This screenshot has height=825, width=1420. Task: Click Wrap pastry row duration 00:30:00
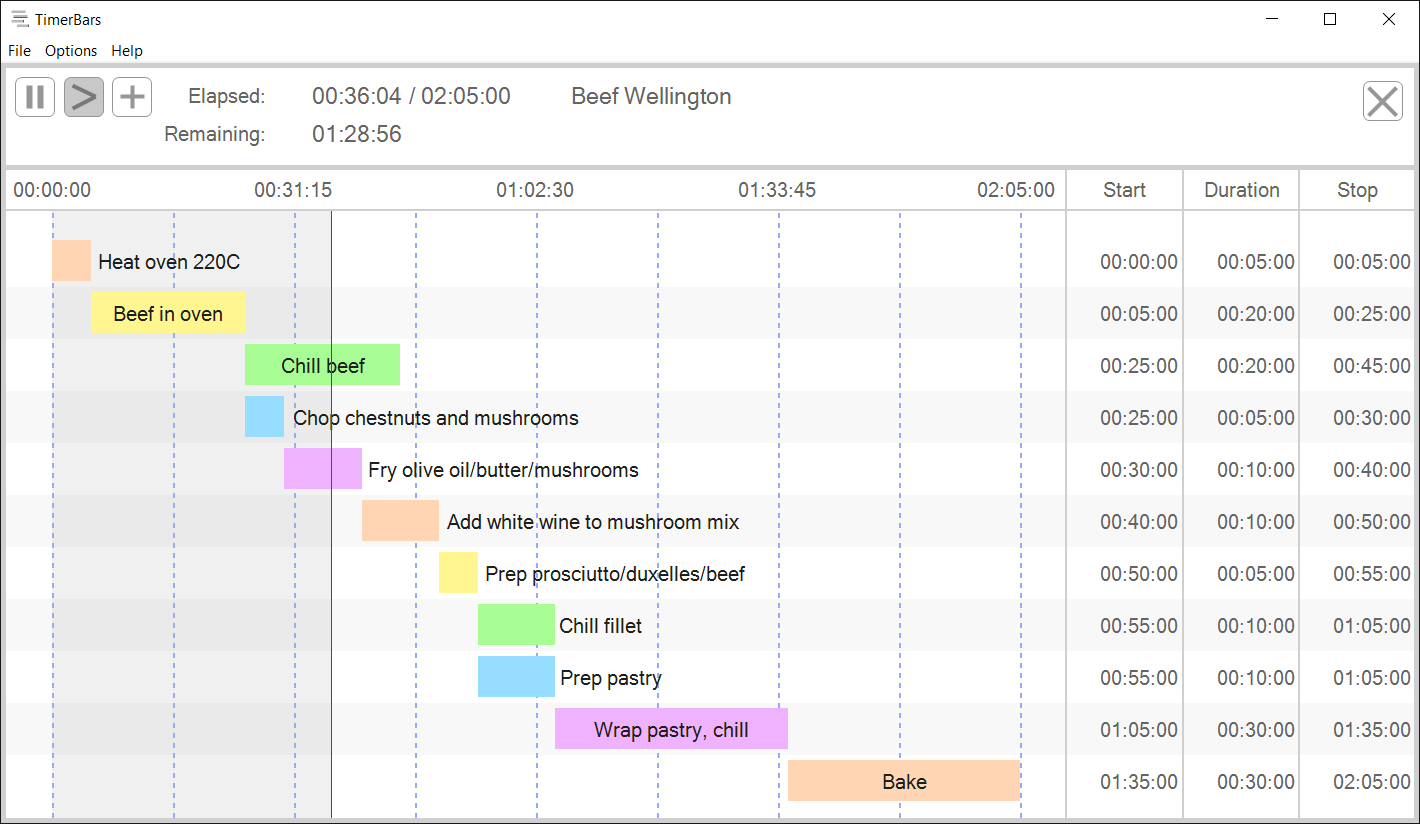[x=1256, y=730]
